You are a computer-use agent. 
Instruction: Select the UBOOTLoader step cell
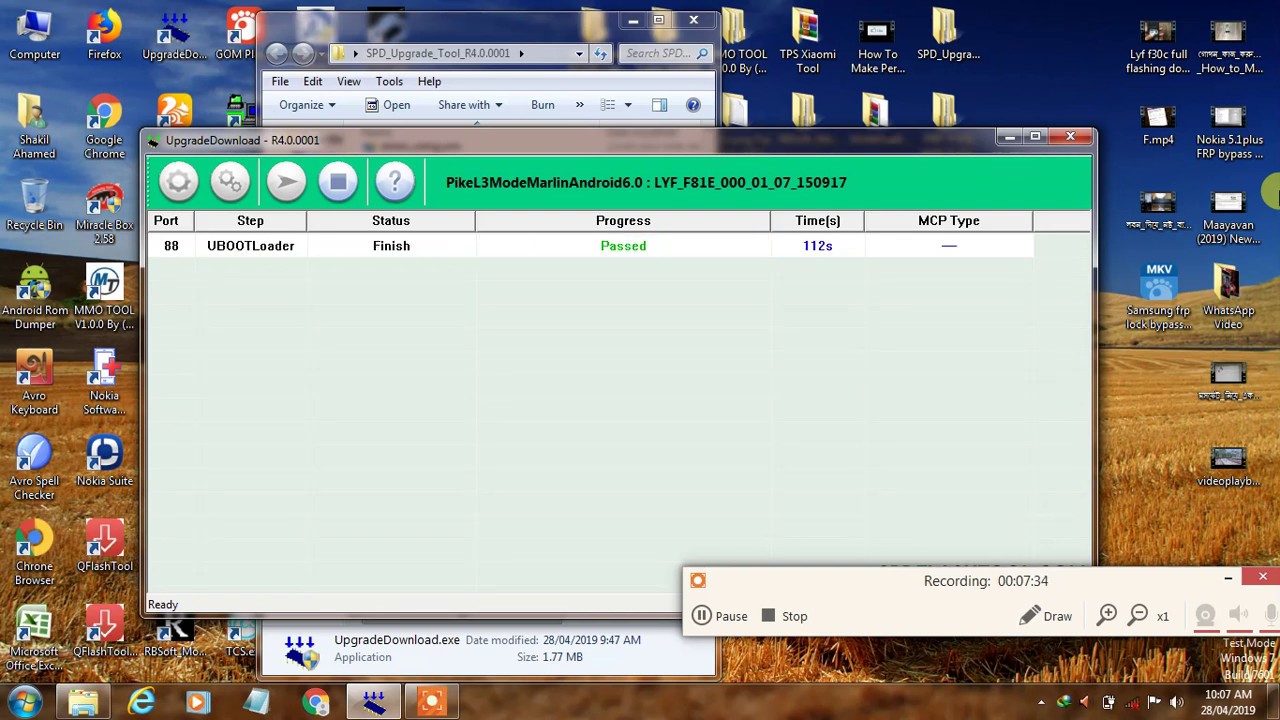[250, 246]
